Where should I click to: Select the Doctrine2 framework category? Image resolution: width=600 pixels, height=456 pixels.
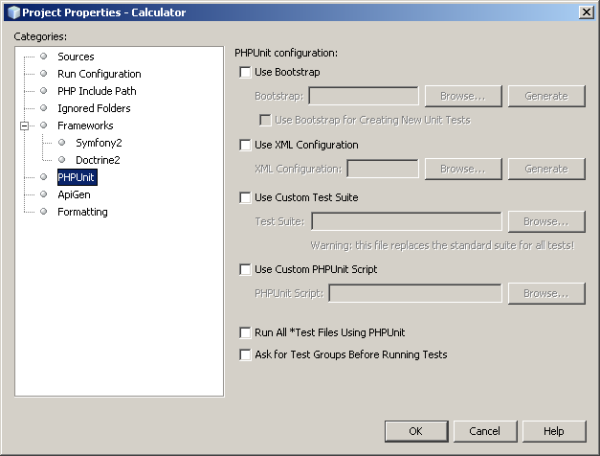tap(98, 160)
